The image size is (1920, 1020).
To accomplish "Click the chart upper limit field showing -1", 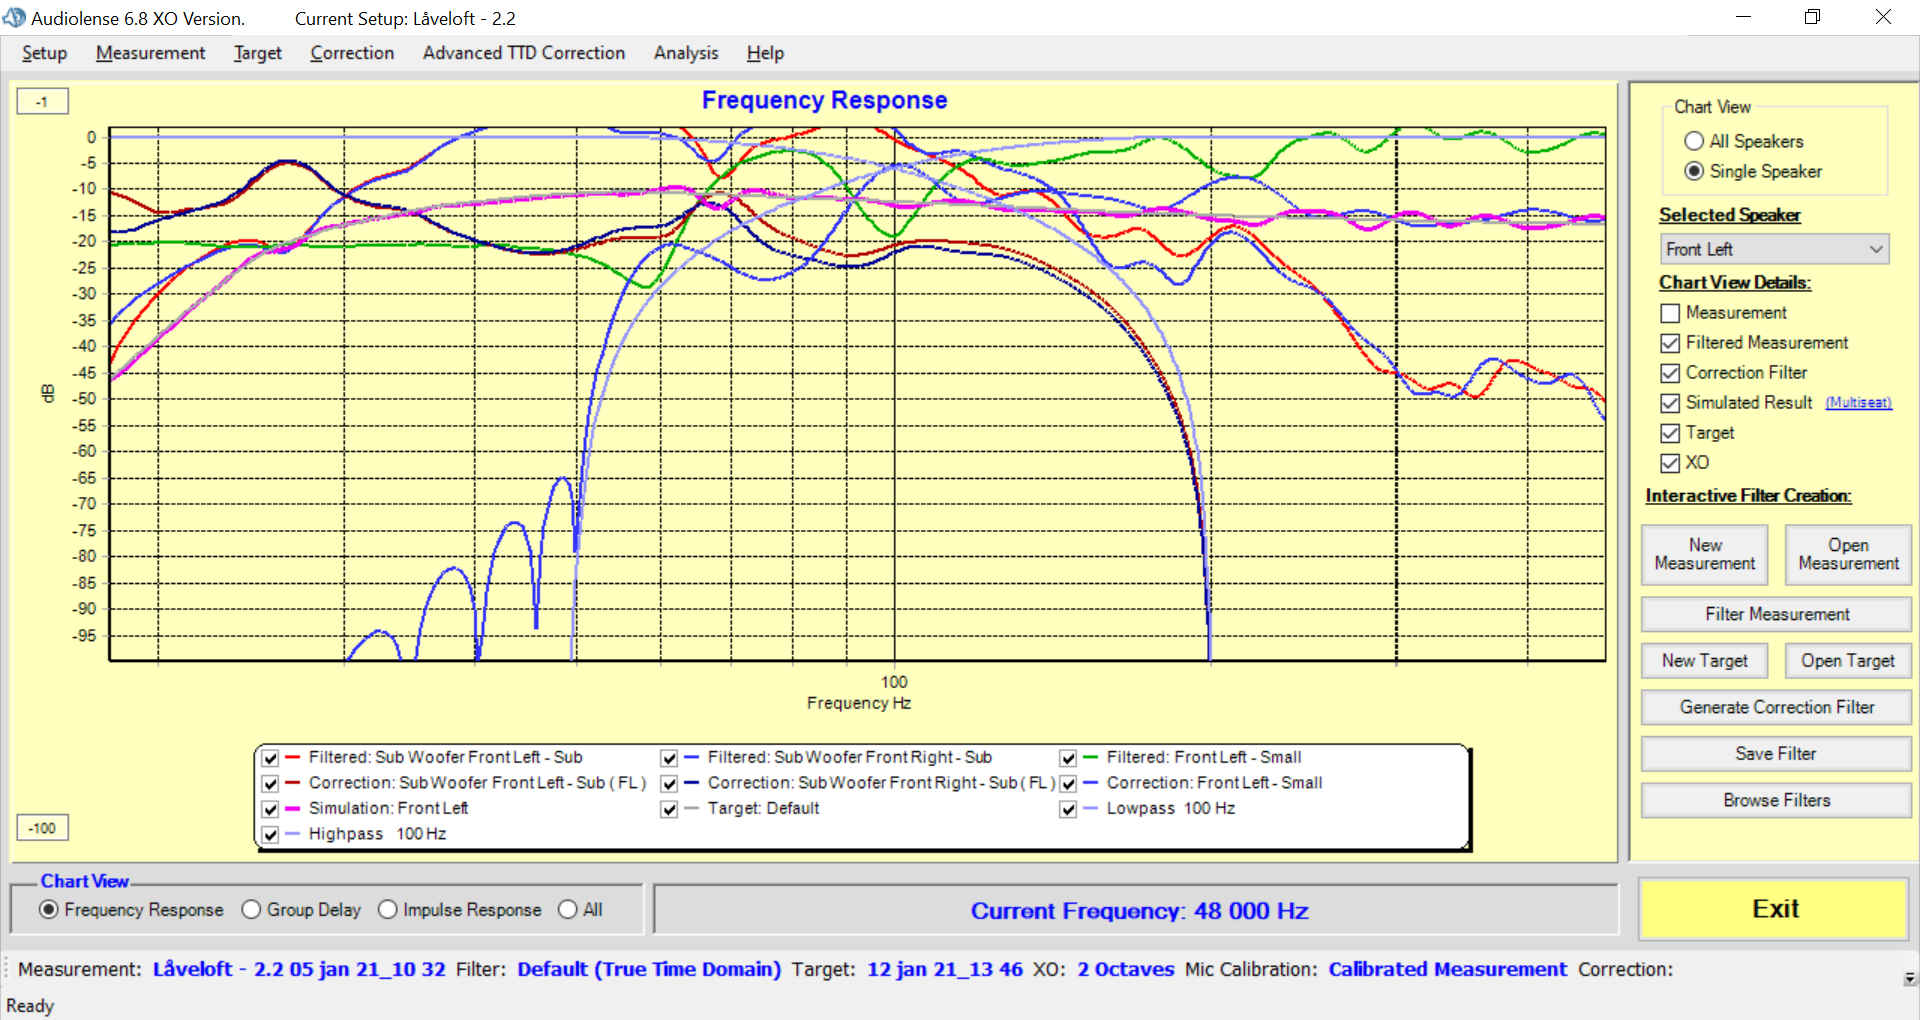I will (x=42, y=101).
